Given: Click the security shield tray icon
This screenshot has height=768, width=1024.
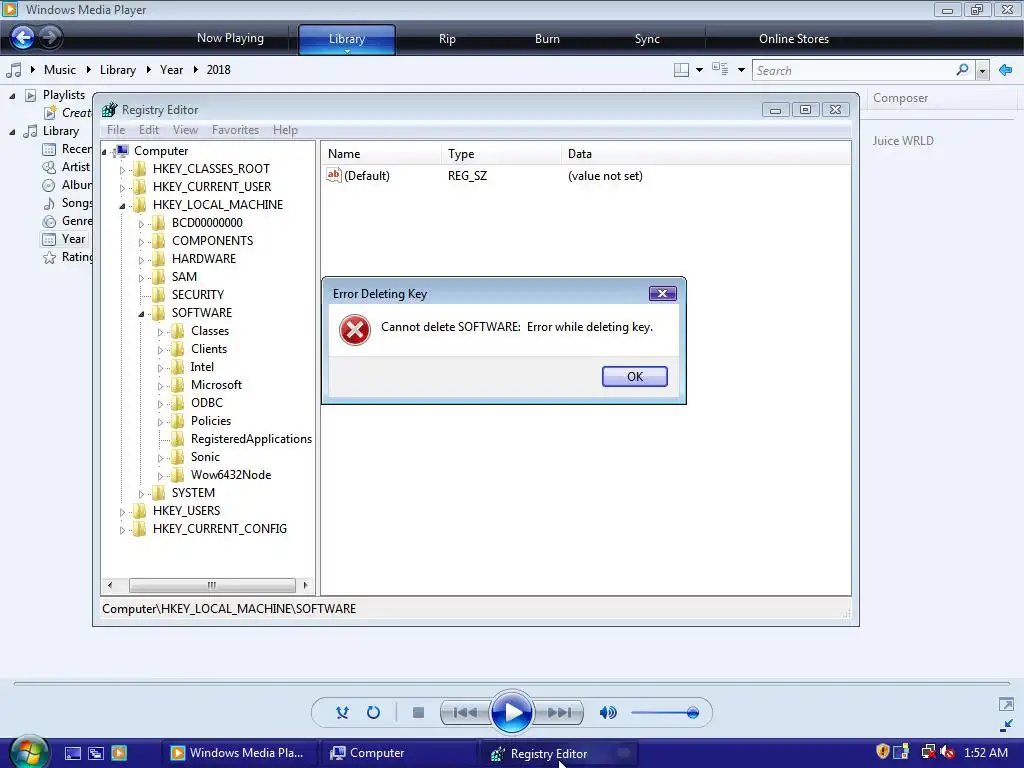Looking at the screenshot, I should point(882,752).
